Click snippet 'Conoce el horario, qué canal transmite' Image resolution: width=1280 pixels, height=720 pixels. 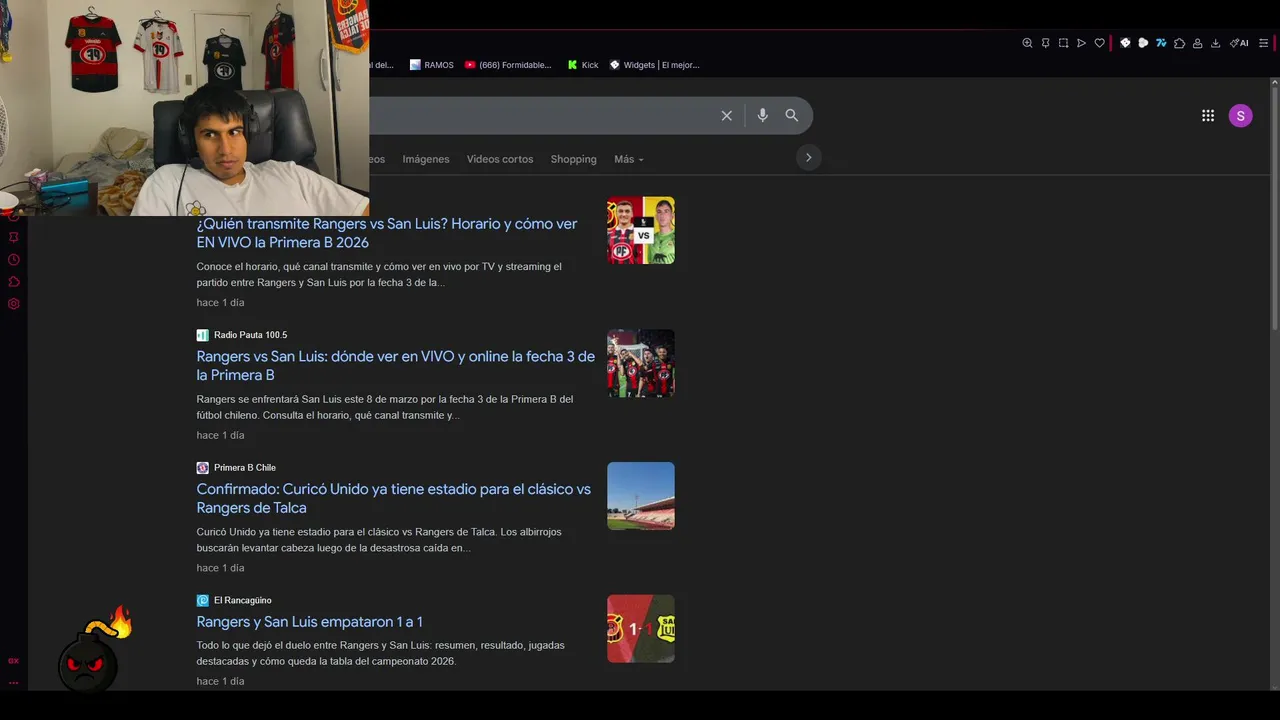coord(379,275)
